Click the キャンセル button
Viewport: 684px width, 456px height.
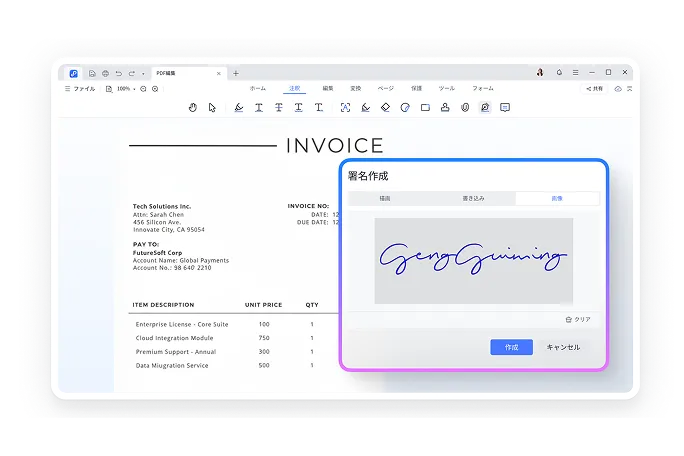563,347
